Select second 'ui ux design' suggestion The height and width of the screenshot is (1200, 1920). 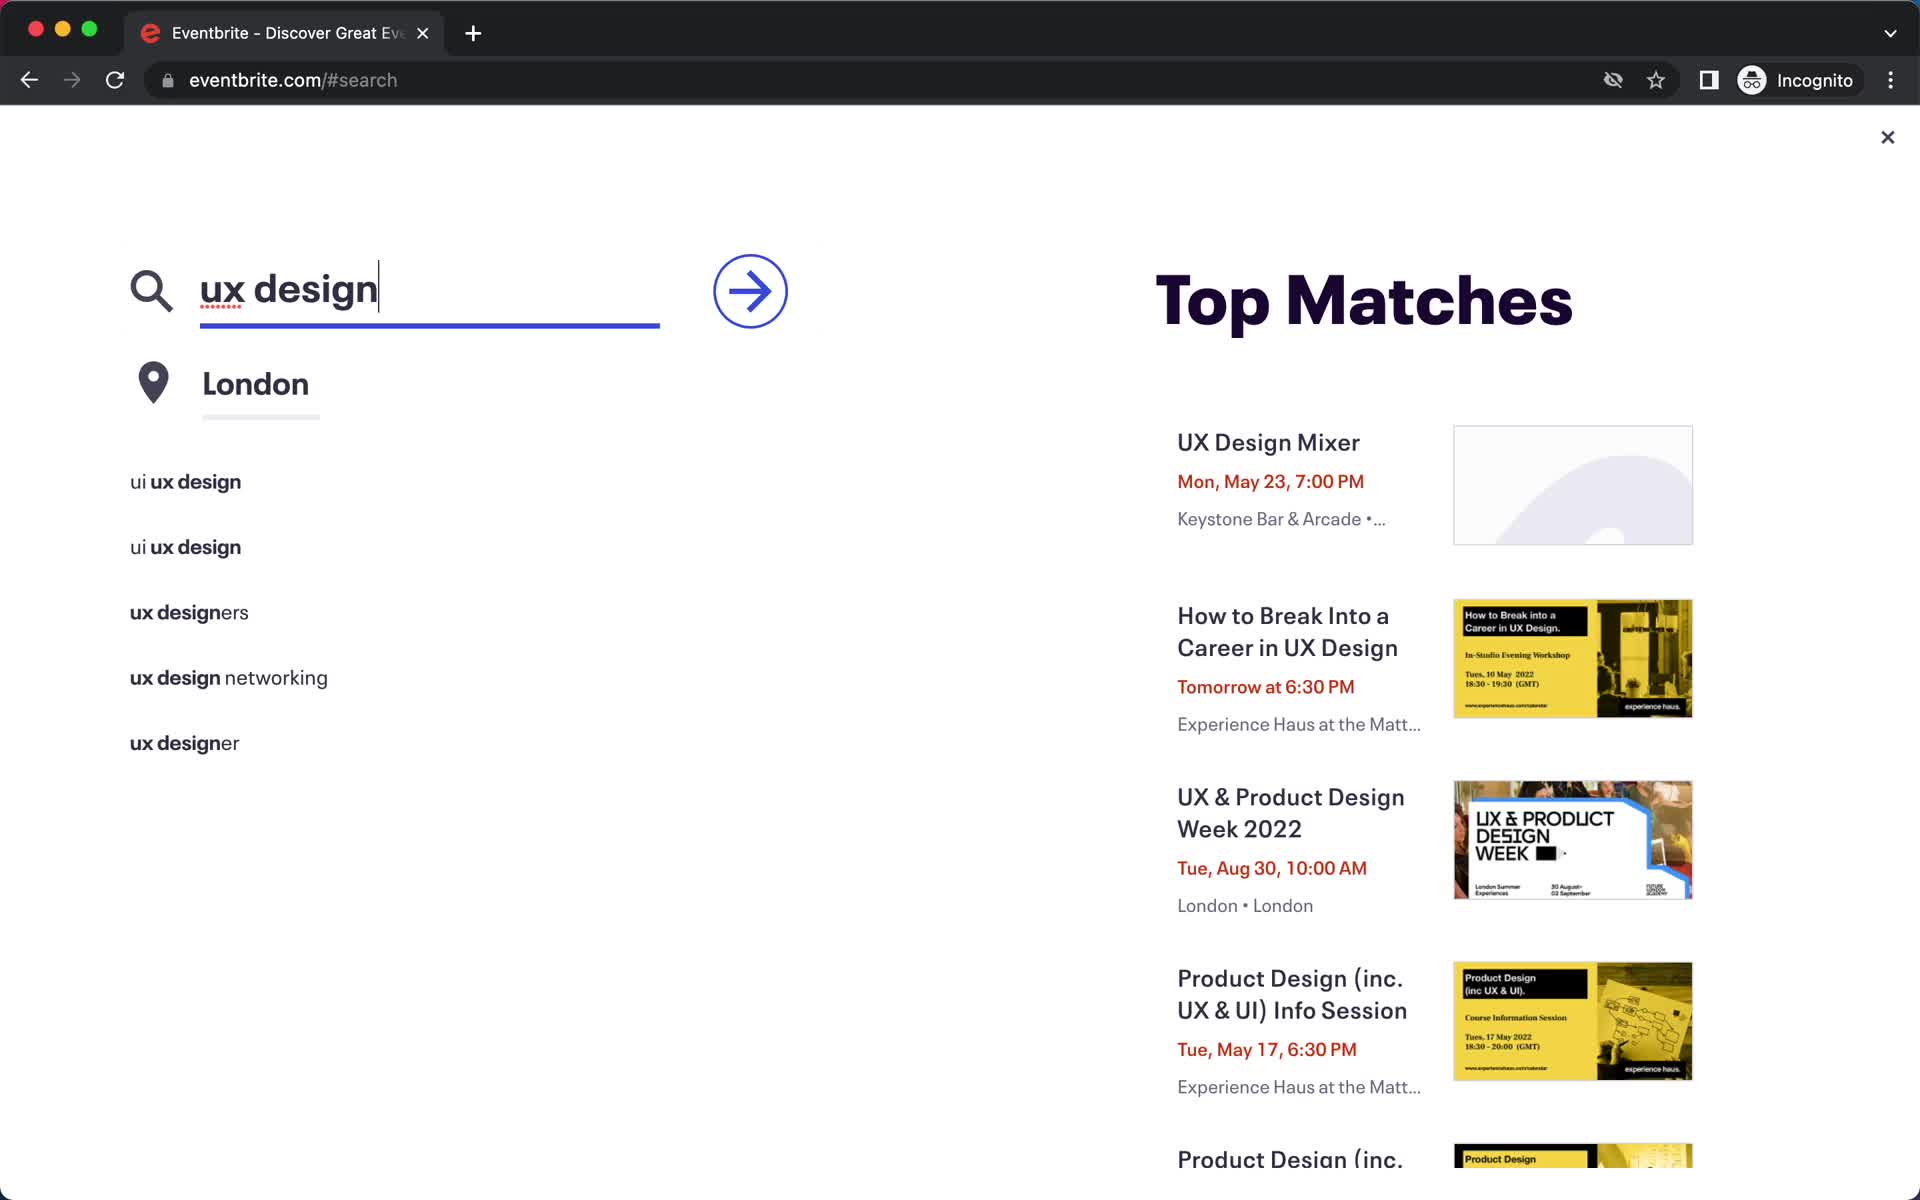185,547
